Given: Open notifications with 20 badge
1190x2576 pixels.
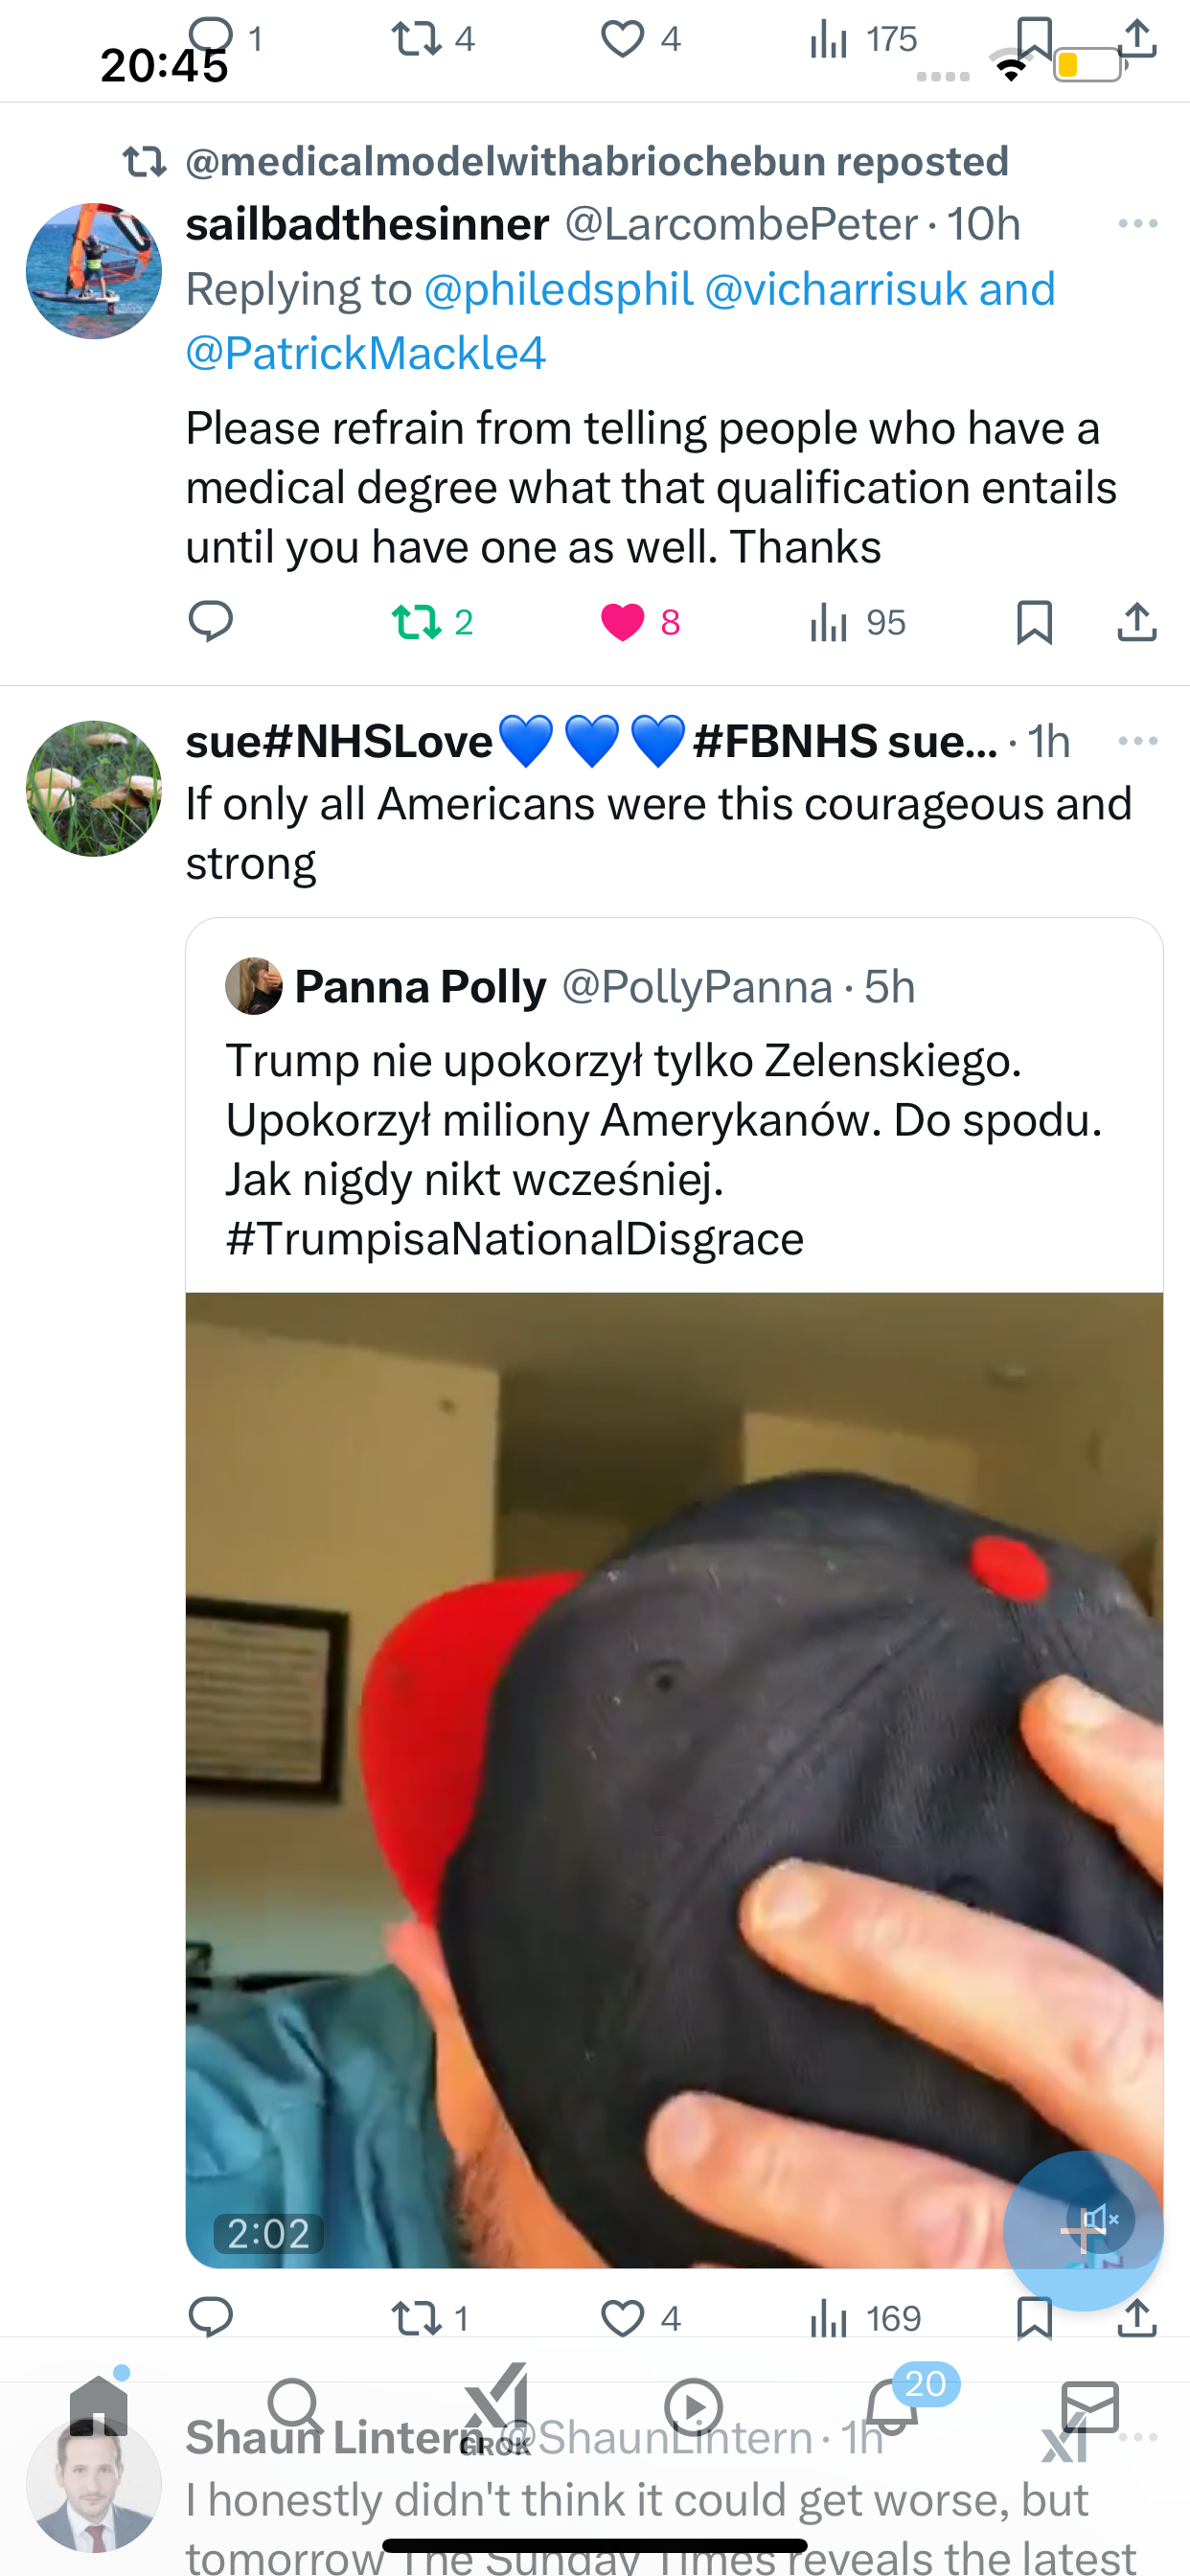Looking at the screenshot, I should (893, 2406).
